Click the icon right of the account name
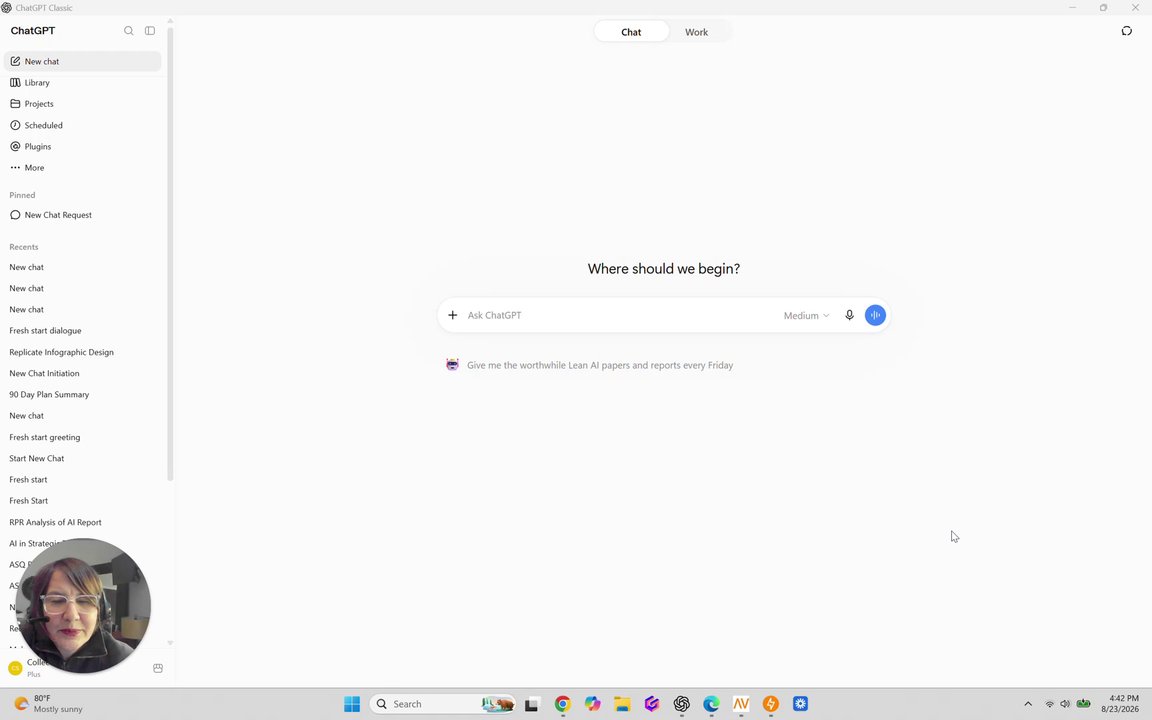Screen dimensions: 1152x720 [x=158, y=669]
